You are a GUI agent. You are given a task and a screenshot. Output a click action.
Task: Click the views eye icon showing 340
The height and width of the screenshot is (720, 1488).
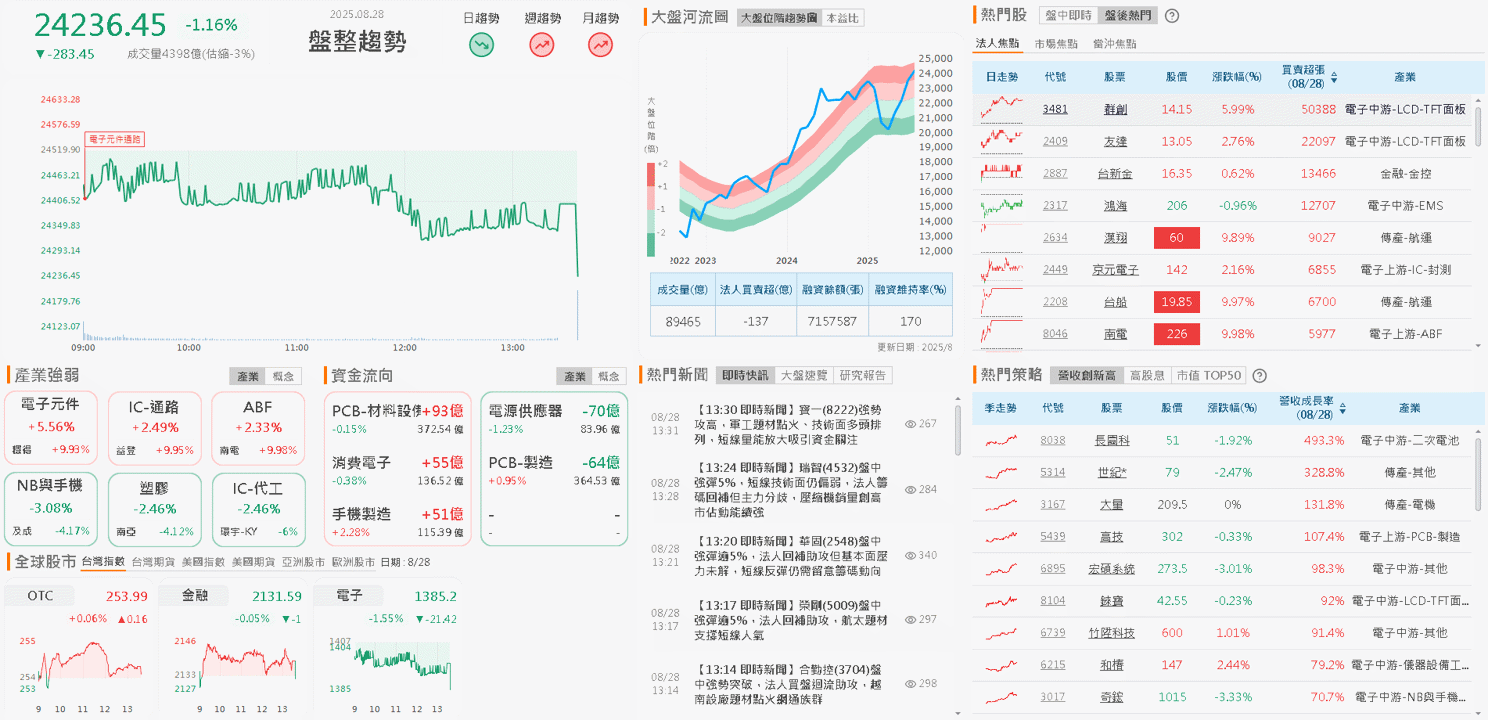pos(910,555)
